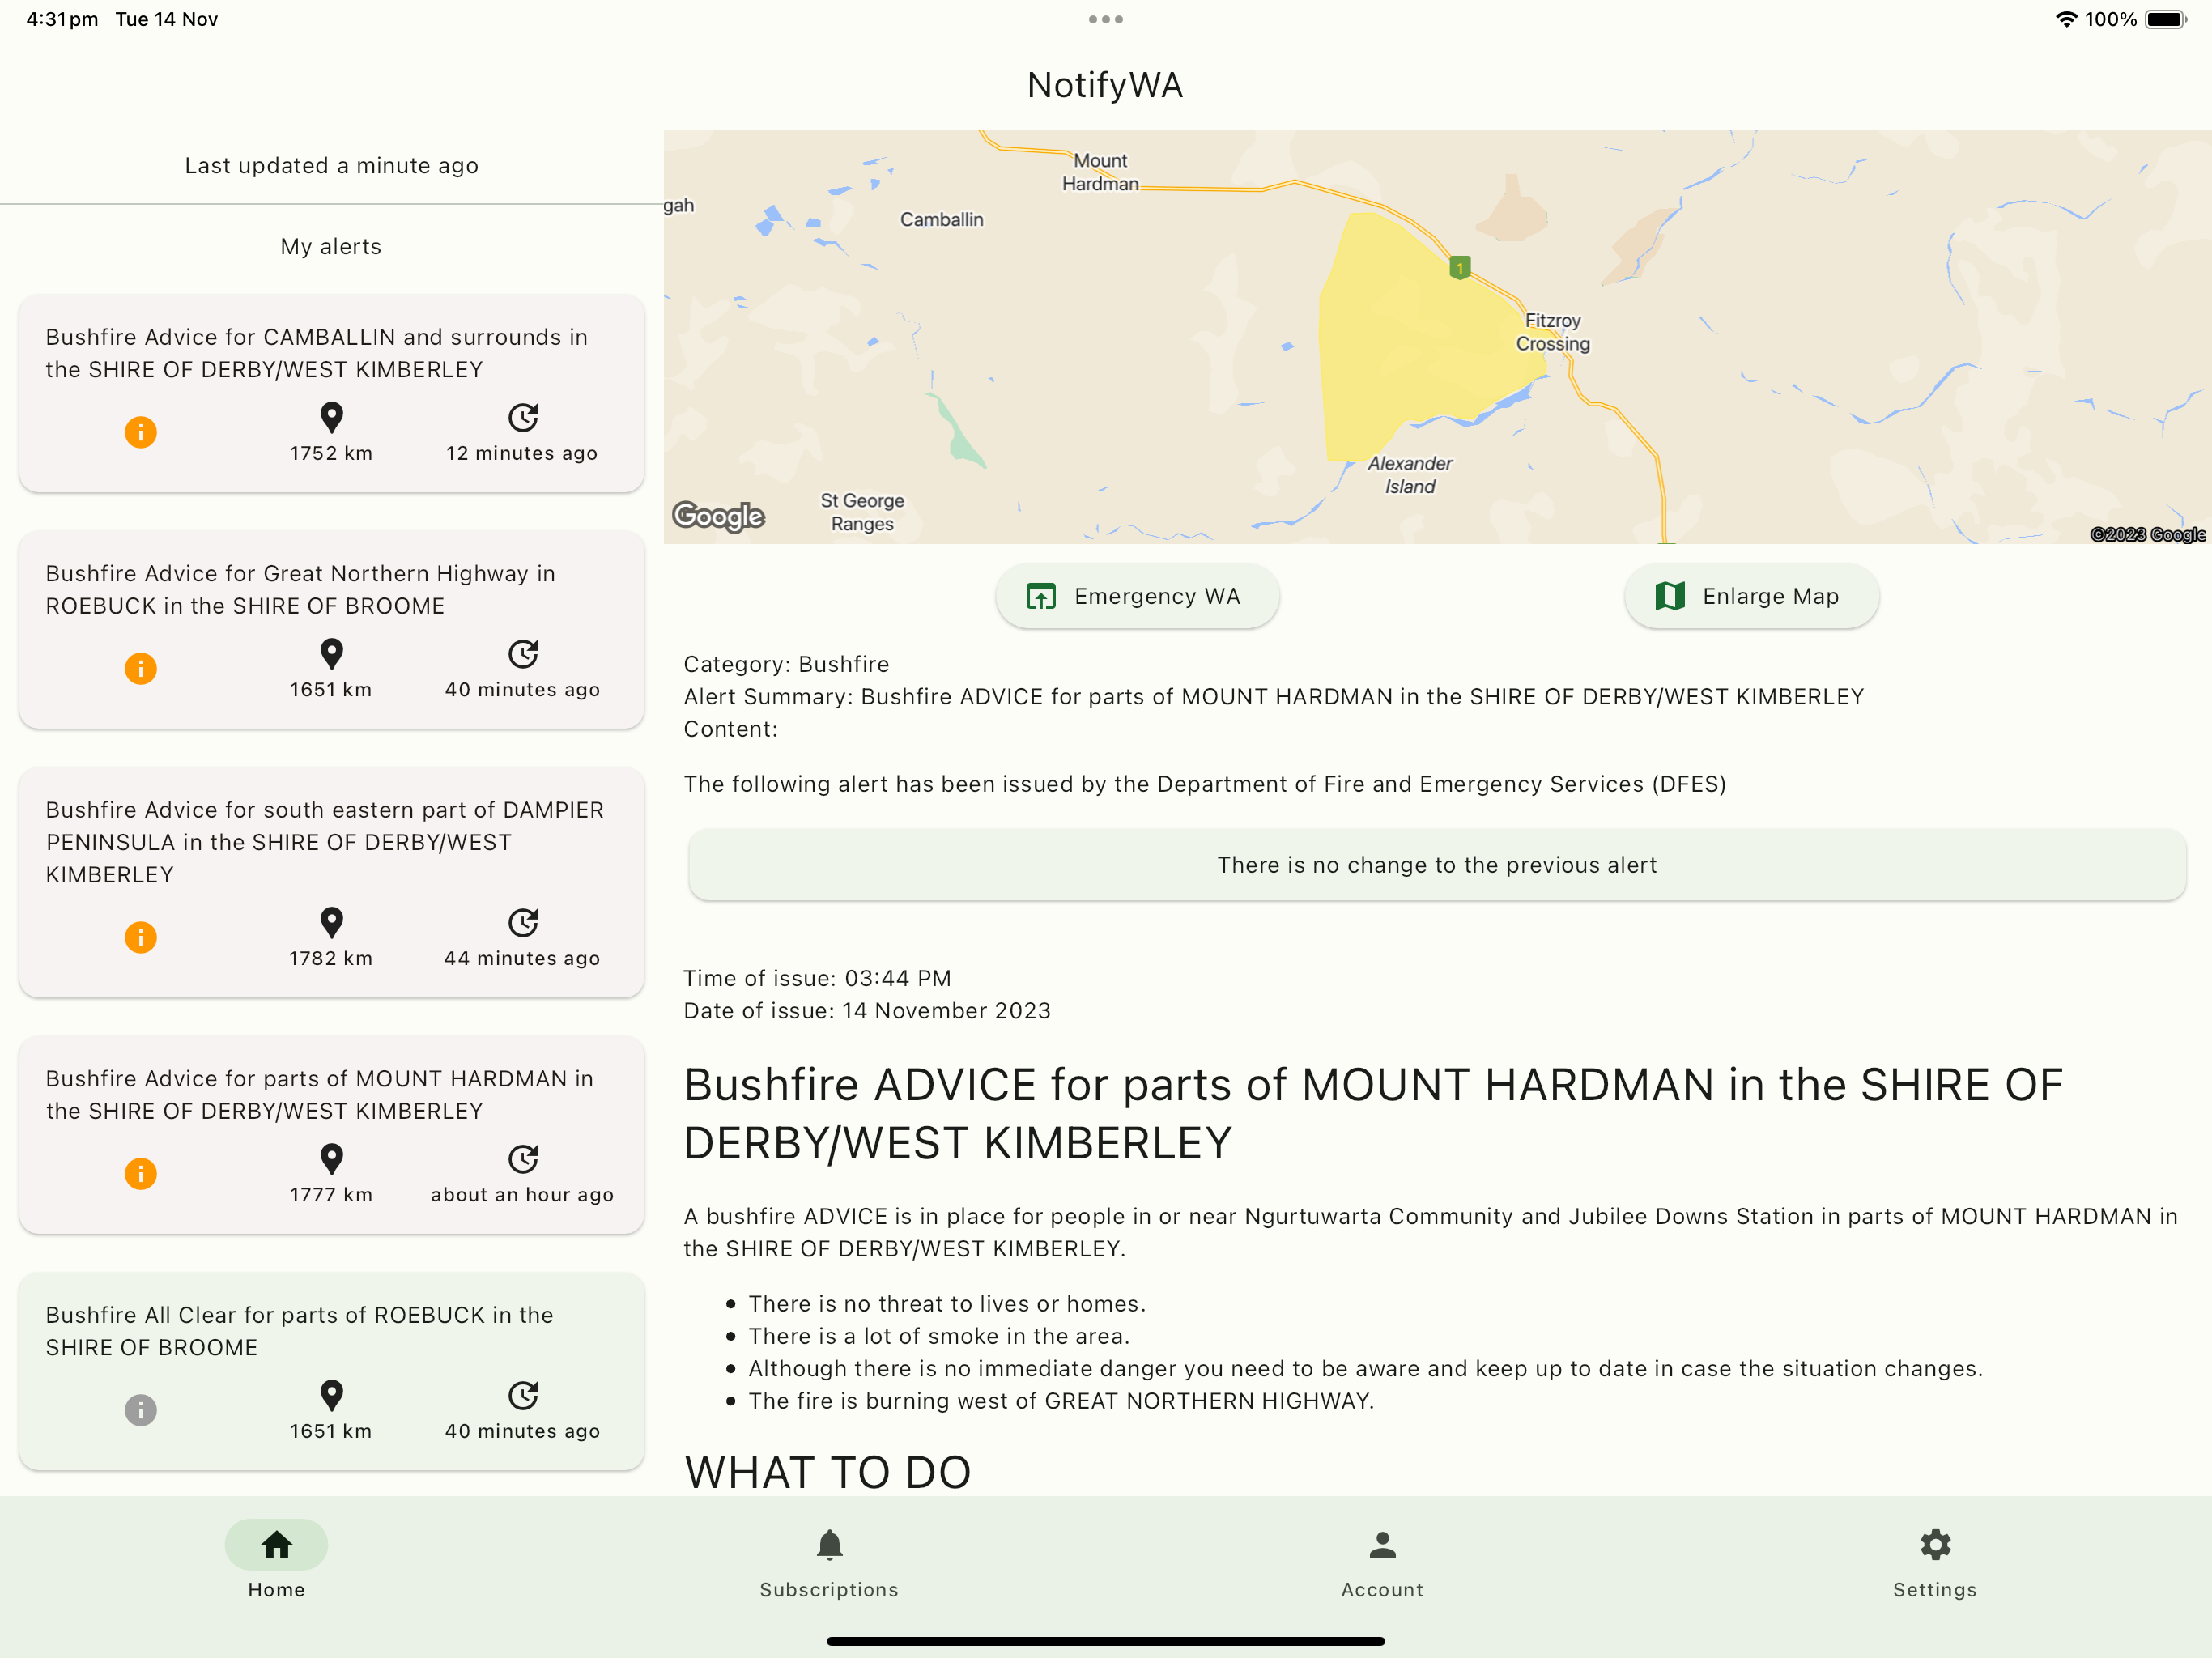This screenshot has height=1658, width=2212.
Task: Tap the location pin above 1777 km
Action: pyautogui.click(x=331, y=1159)
